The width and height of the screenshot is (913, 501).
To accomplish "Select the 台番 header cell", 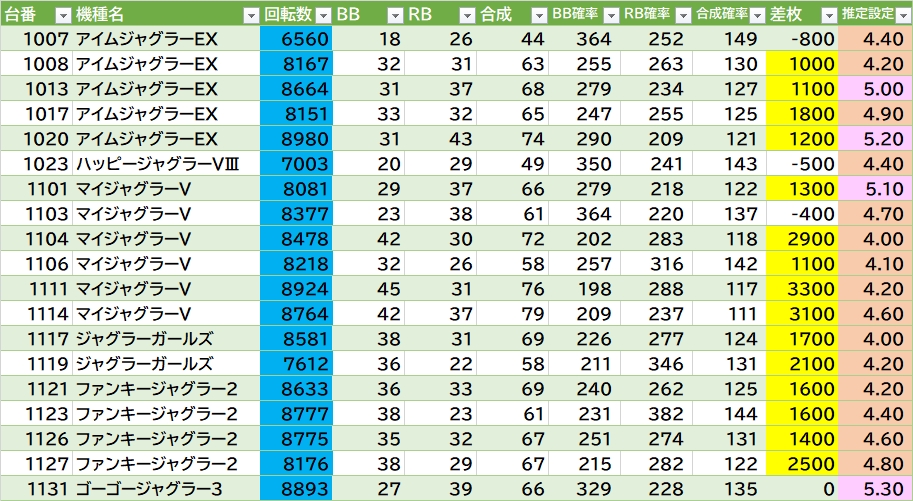I will click(x=36, y=14).
